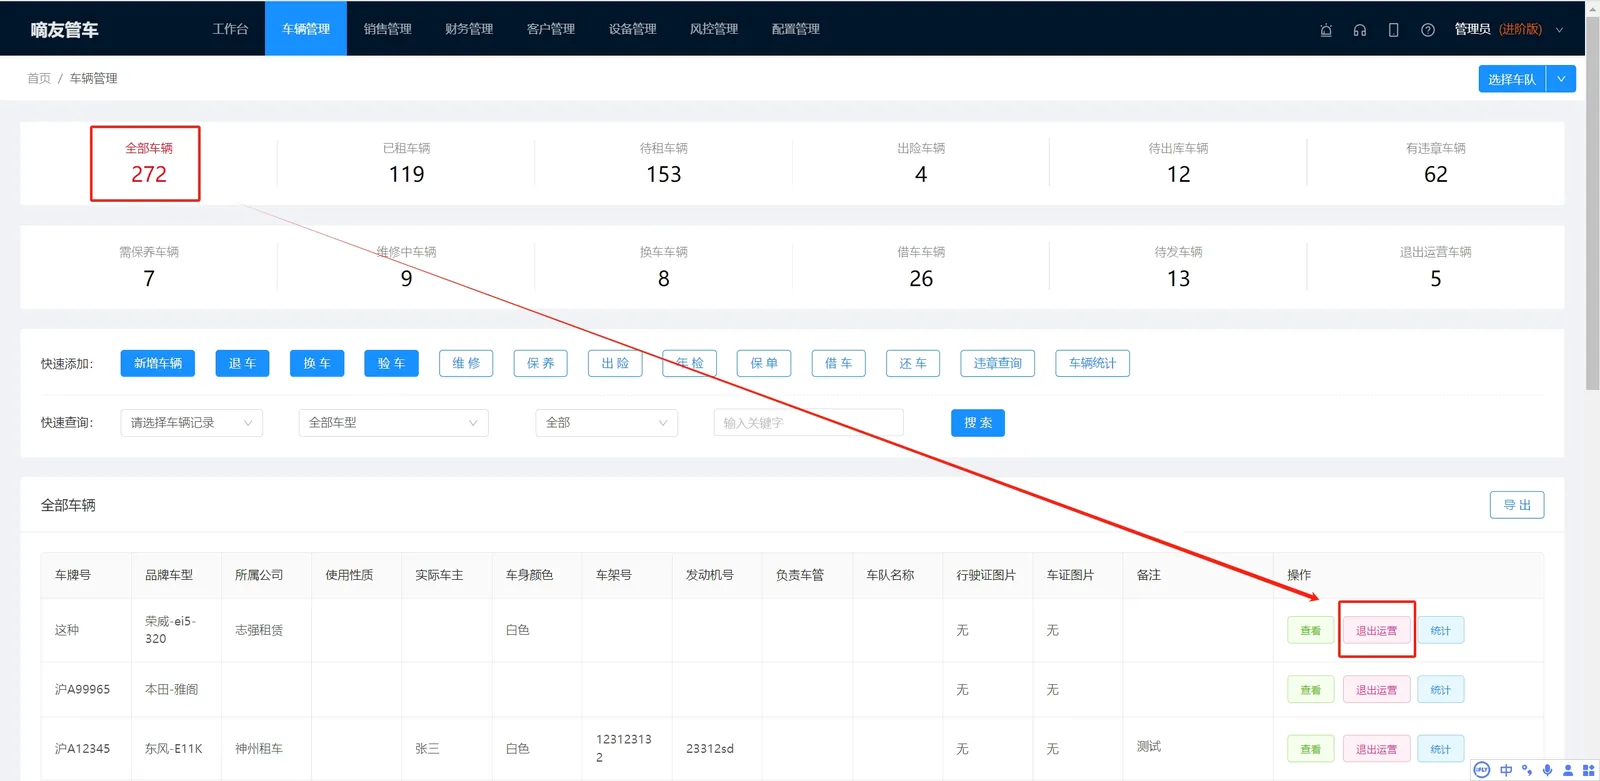Click the 新增车辆 button
1600x781 pixels.
(x=158, y=363)
